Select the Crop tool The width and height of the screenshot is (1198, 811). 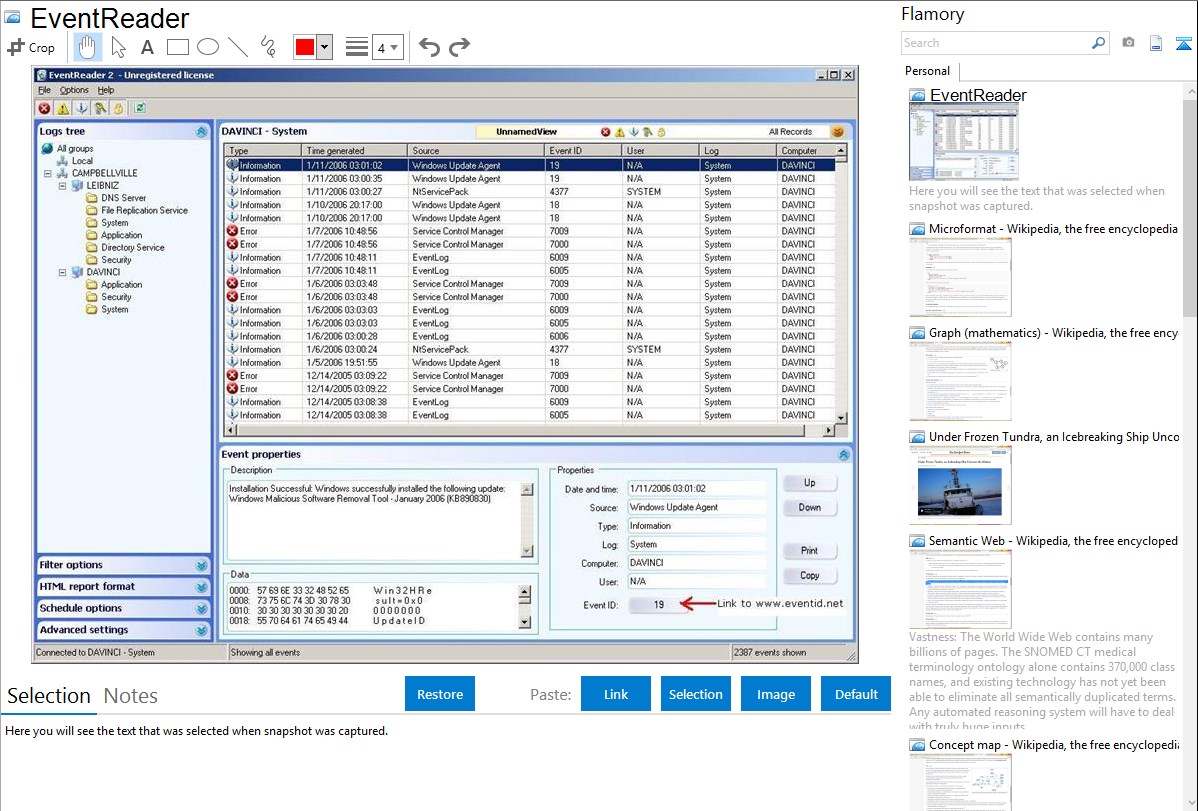coord(31,47)
